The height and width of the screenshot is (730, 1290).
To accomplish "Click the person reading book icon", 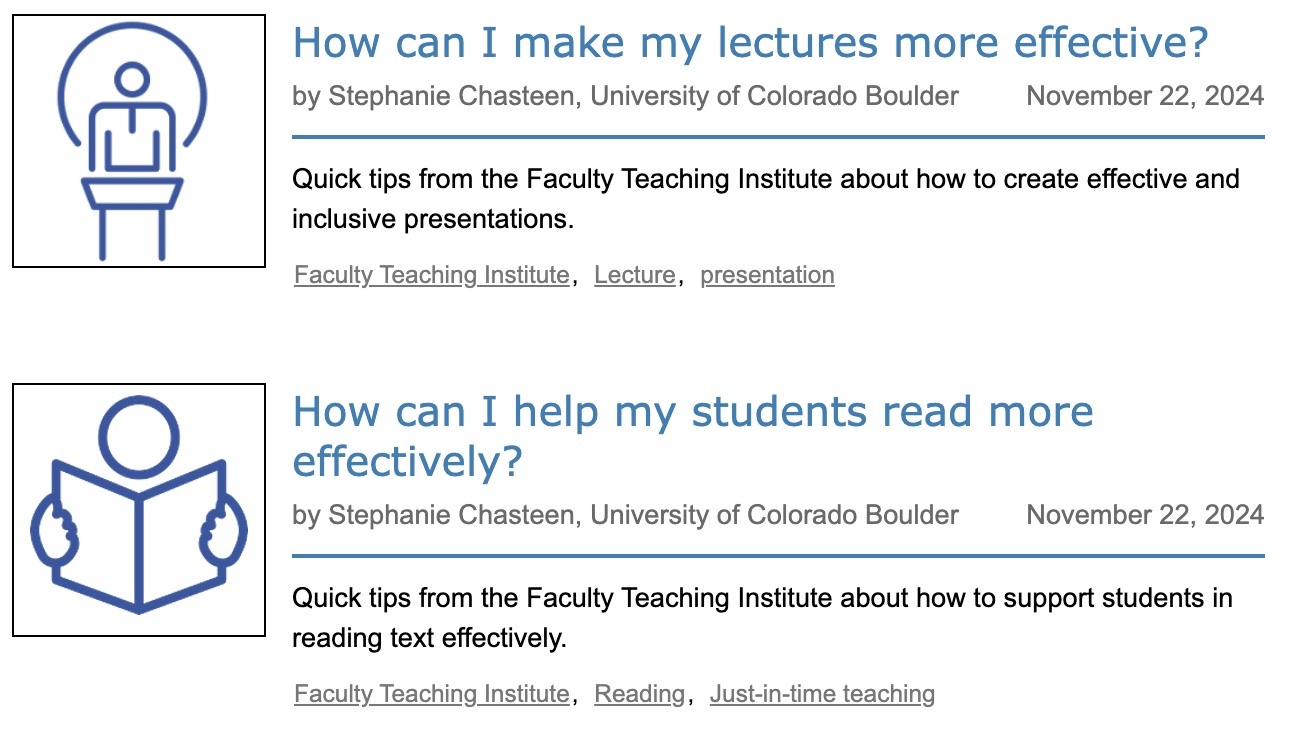I will coord(138,510).
